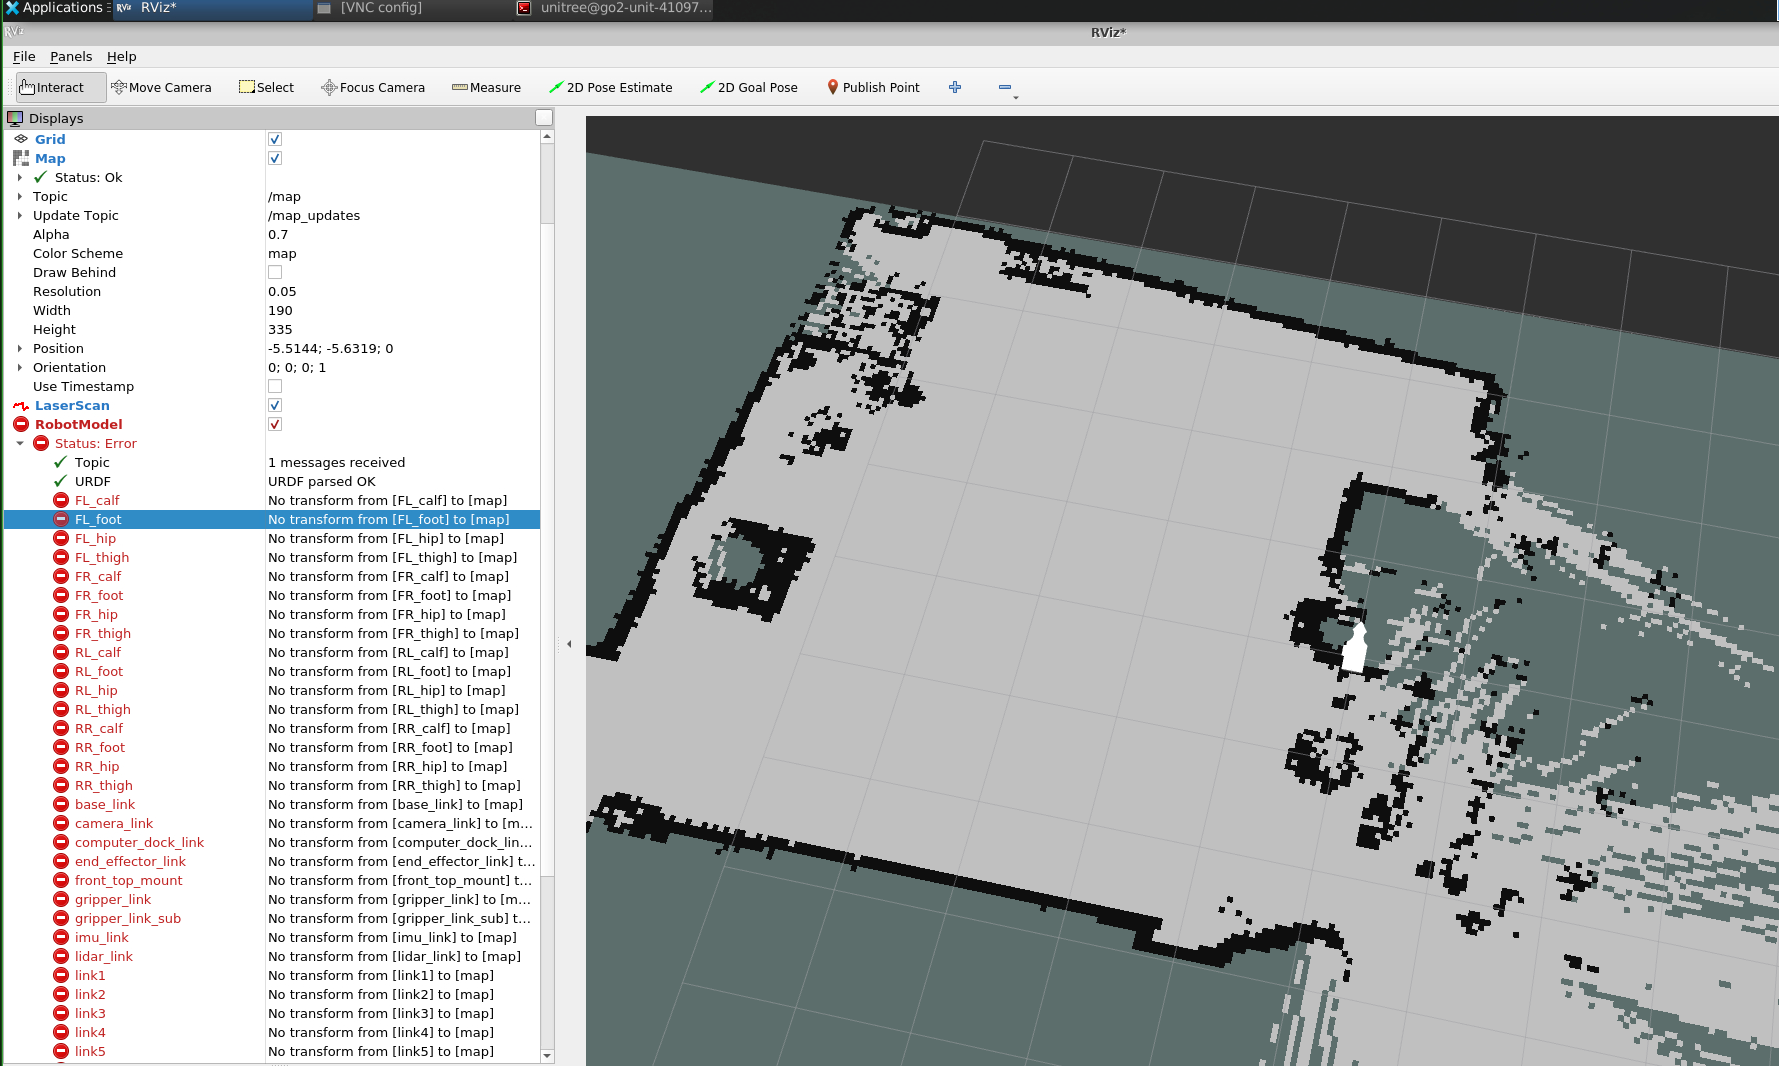The height and width of the screenshot is (1066, 1779).
Task: Toggle the Draw Behind checkbox
Action: (275, 273)
